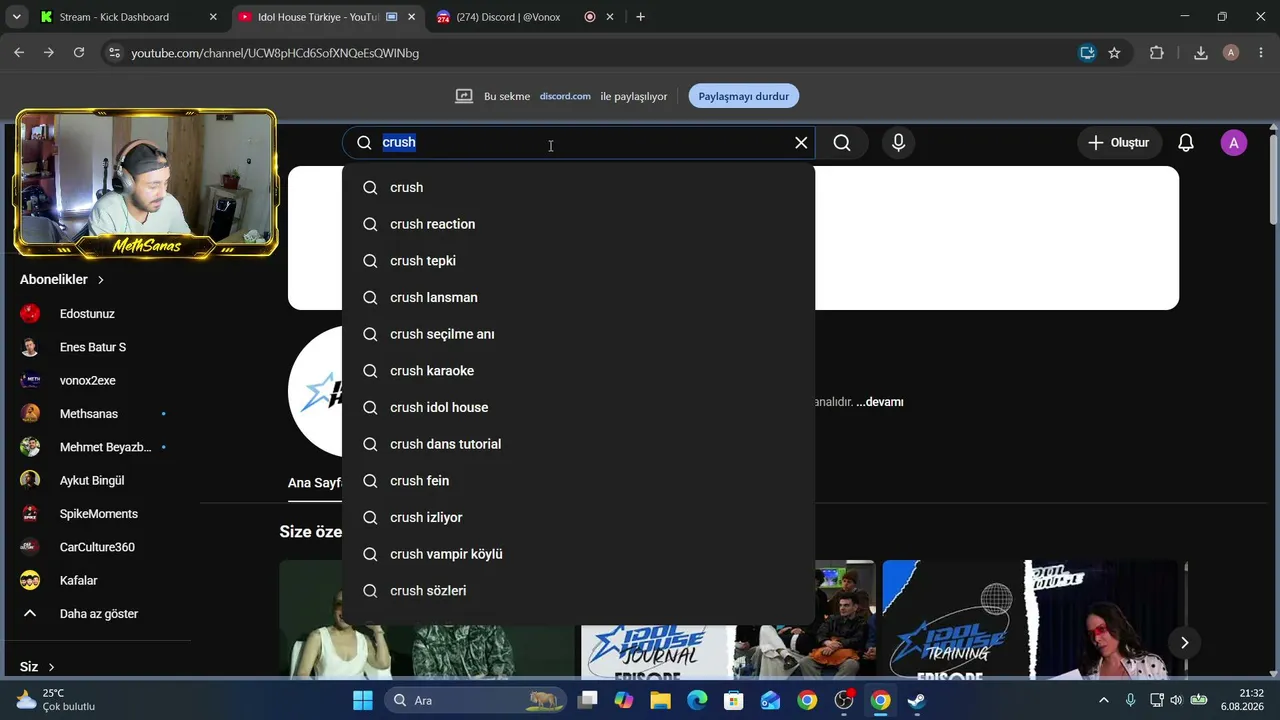The width and height of the screenshot is (1280, 720).
Task: Select the 'crush fein' suggestion
Action: [x=578, y=481]
